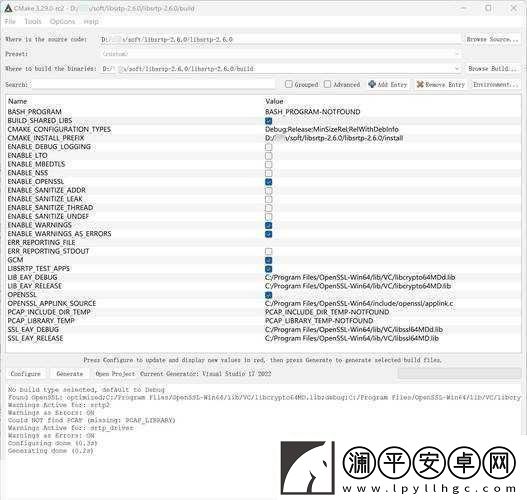
Task: Enable ENABLE_SANITIZE_THREAD checkbox
Action: tap(268, 208)
